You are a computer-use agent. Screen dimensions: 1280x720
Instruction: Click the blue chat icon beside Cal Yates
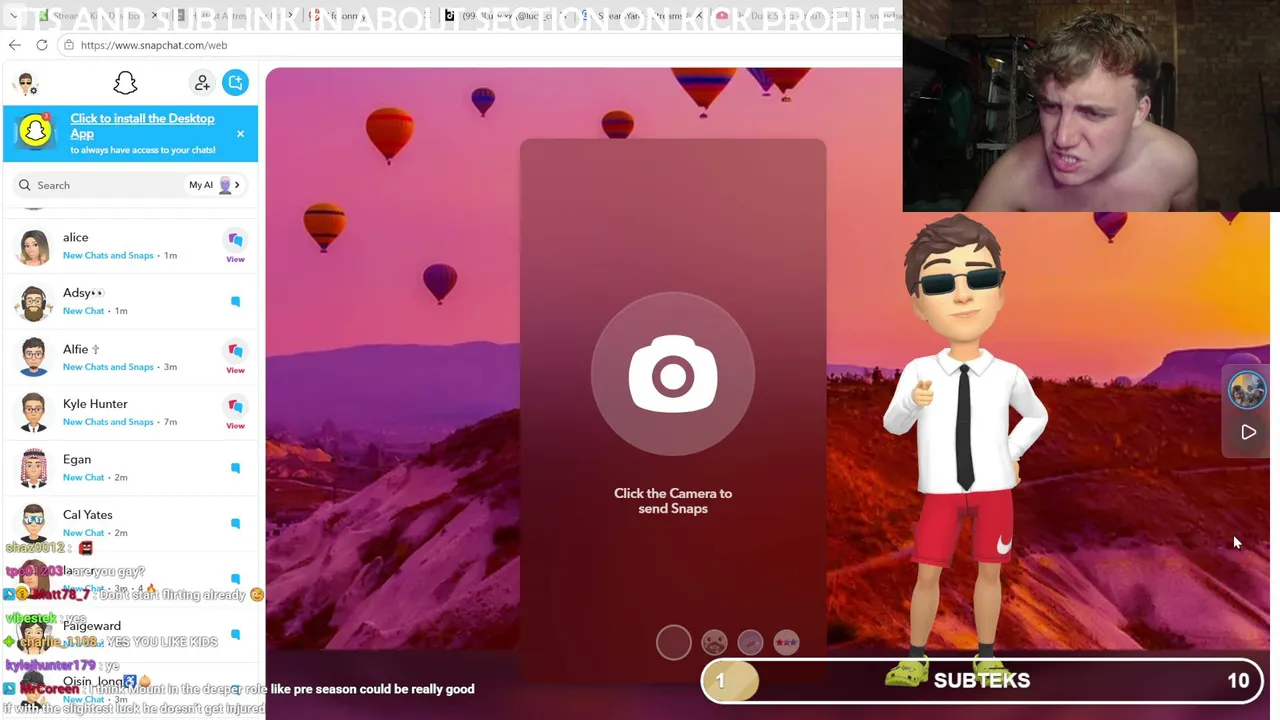tap(235, 523)
